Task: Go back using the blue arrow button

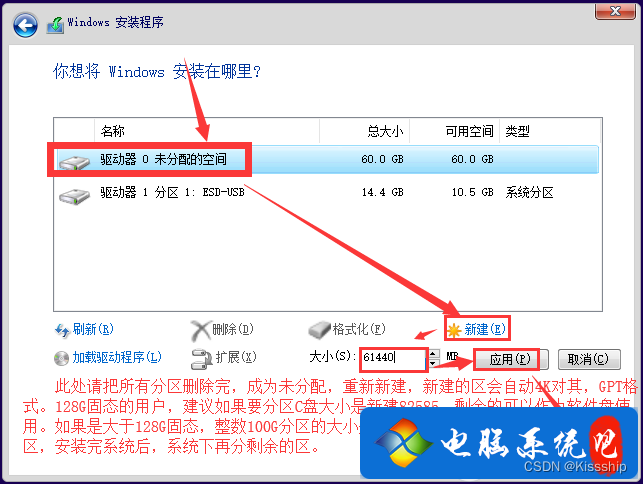Action: click(x=25, y=25)
